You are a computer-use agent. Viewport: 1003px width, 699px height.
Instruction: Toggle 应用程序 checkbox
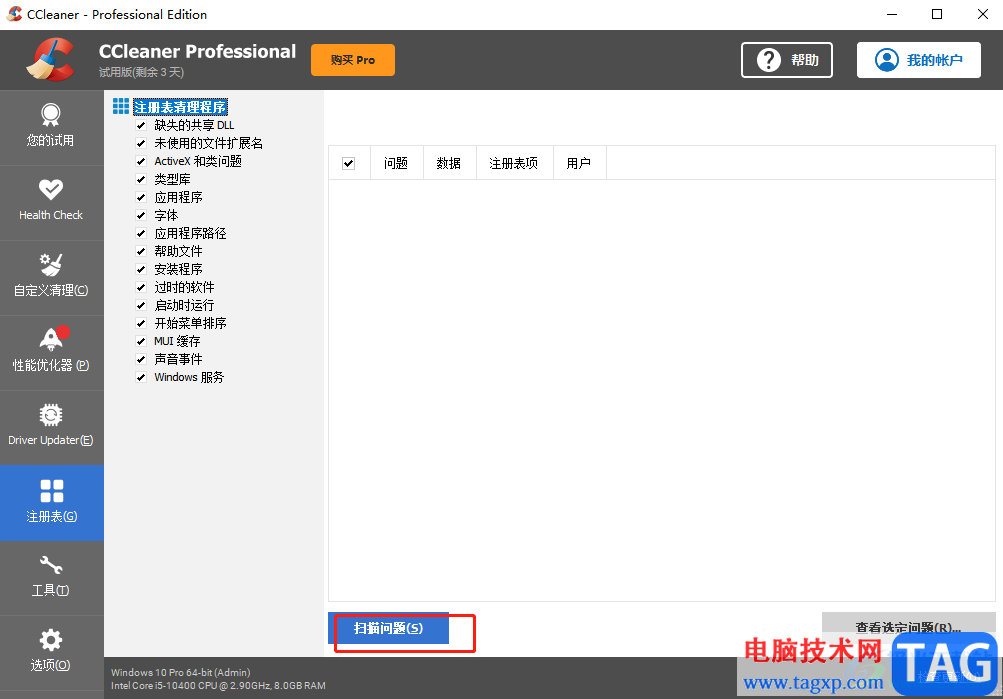coord(141,197)
